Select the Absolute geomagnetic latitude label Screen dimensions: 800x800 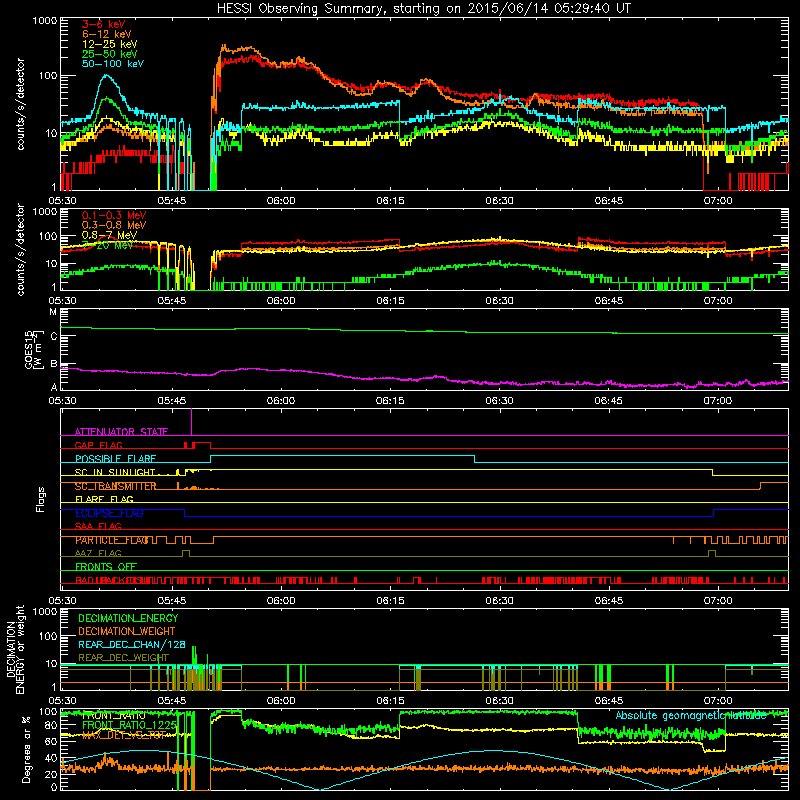tap(691, 715)
